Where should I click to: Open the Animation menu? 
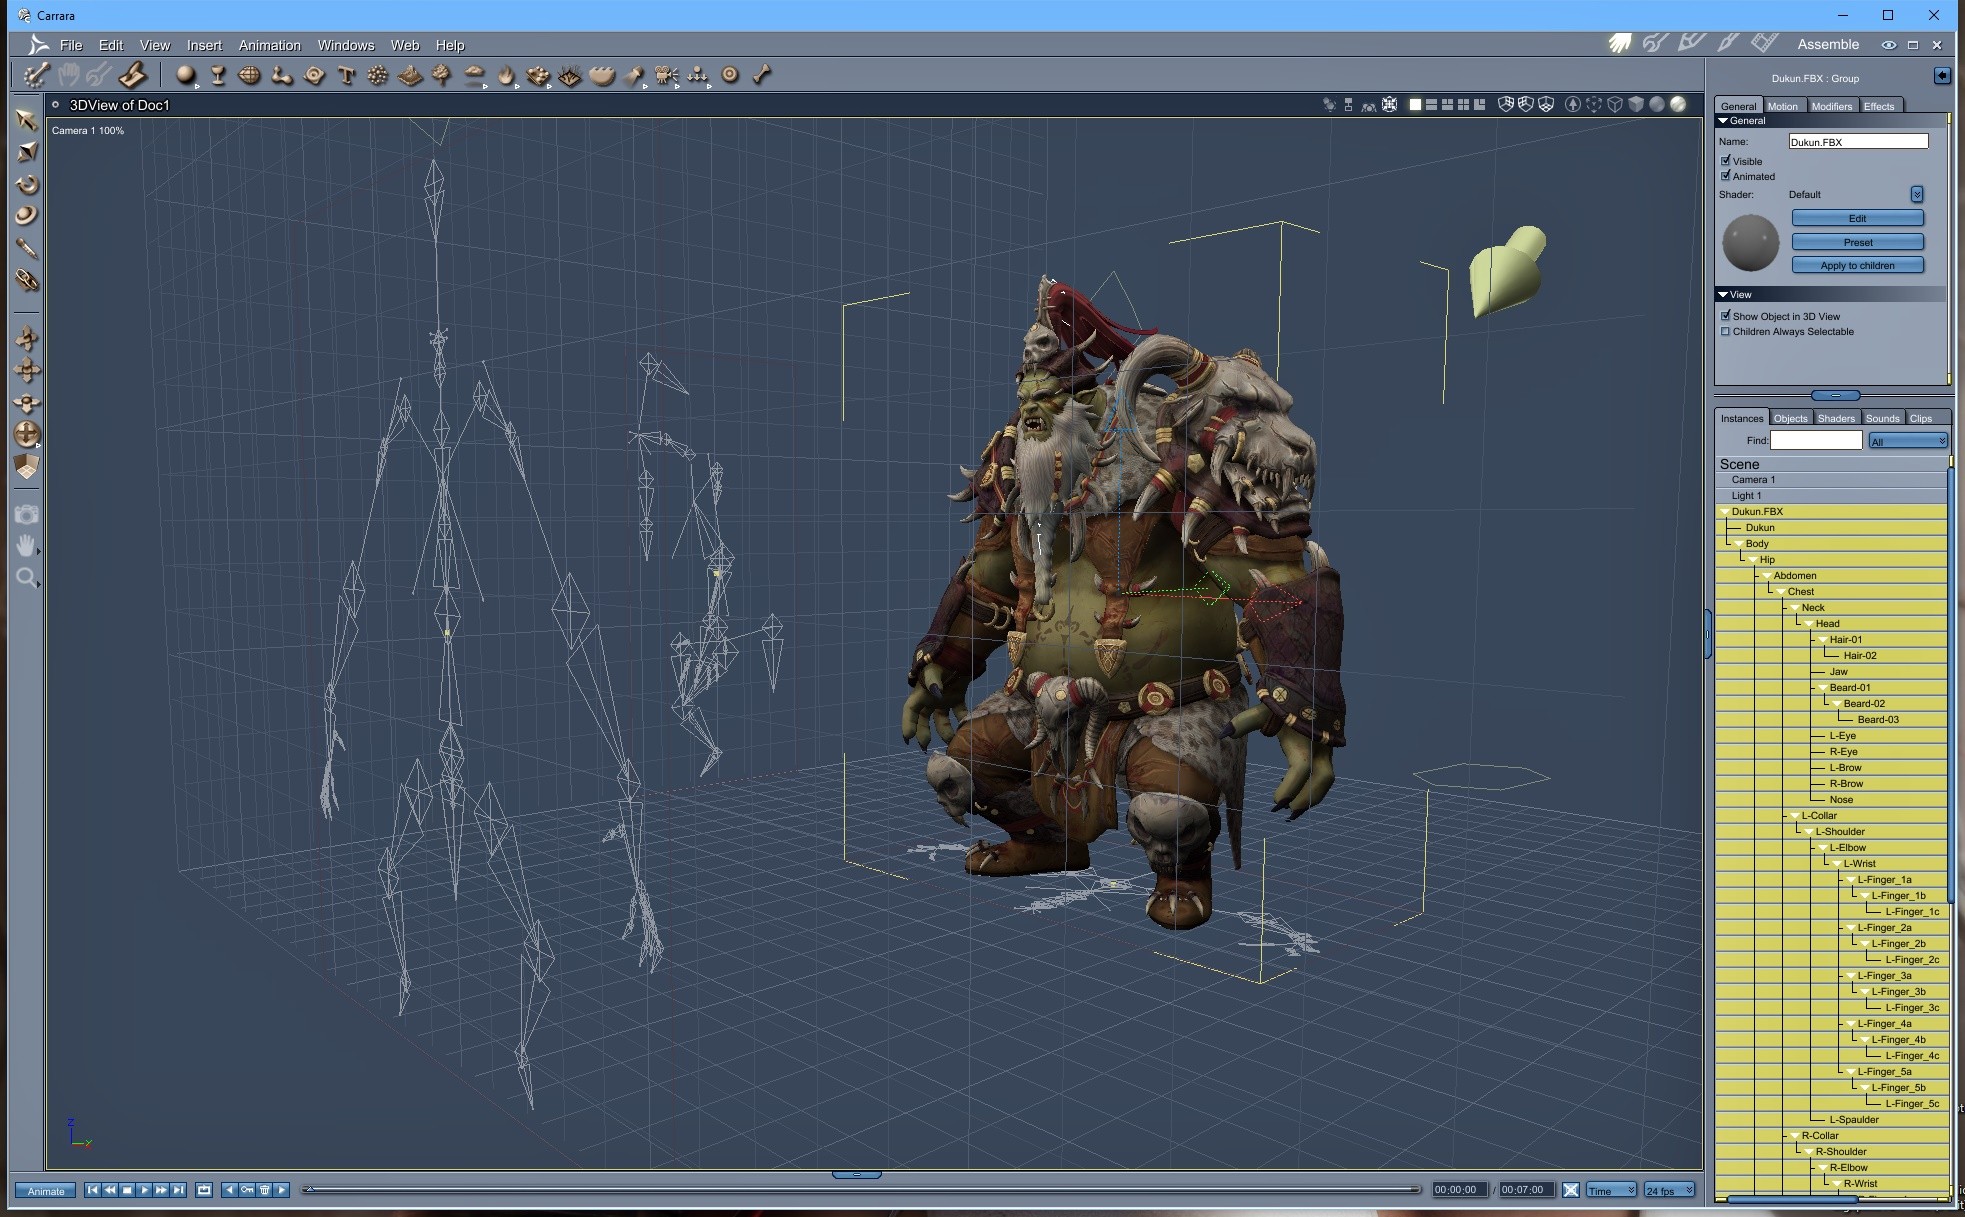click(269, 45)
